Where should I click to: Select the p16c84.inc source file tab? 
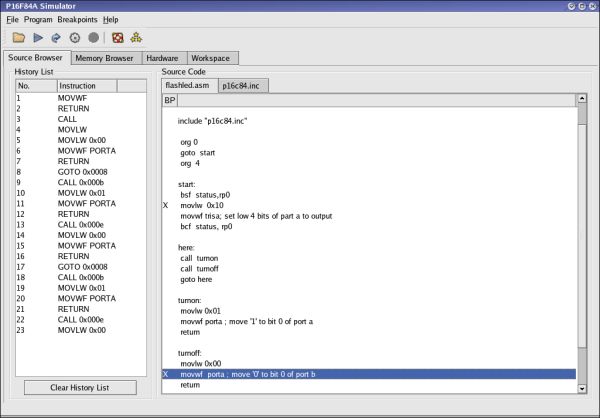[x=243, y=86]
